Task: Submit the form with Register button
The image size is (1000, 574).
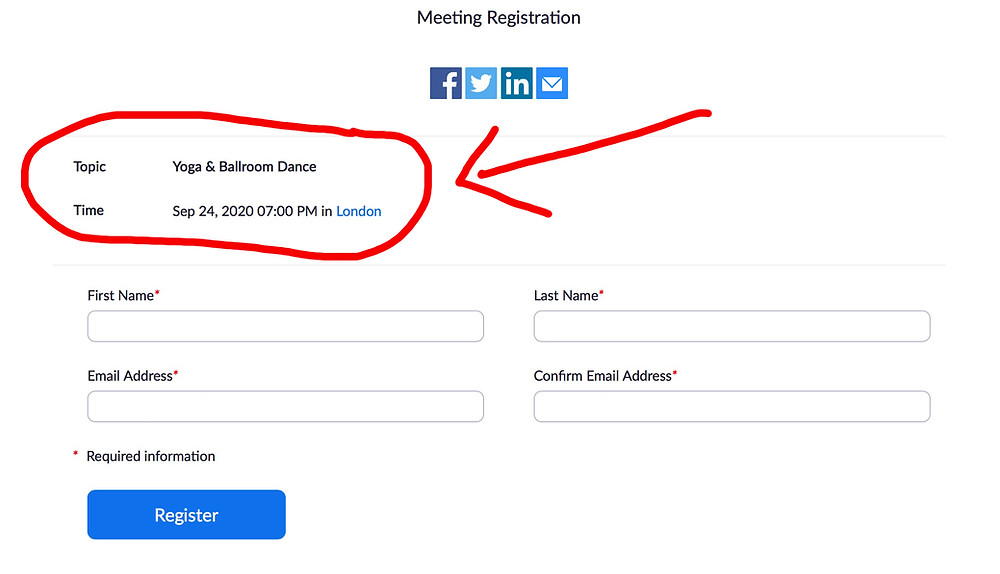Action: point(186,515)
